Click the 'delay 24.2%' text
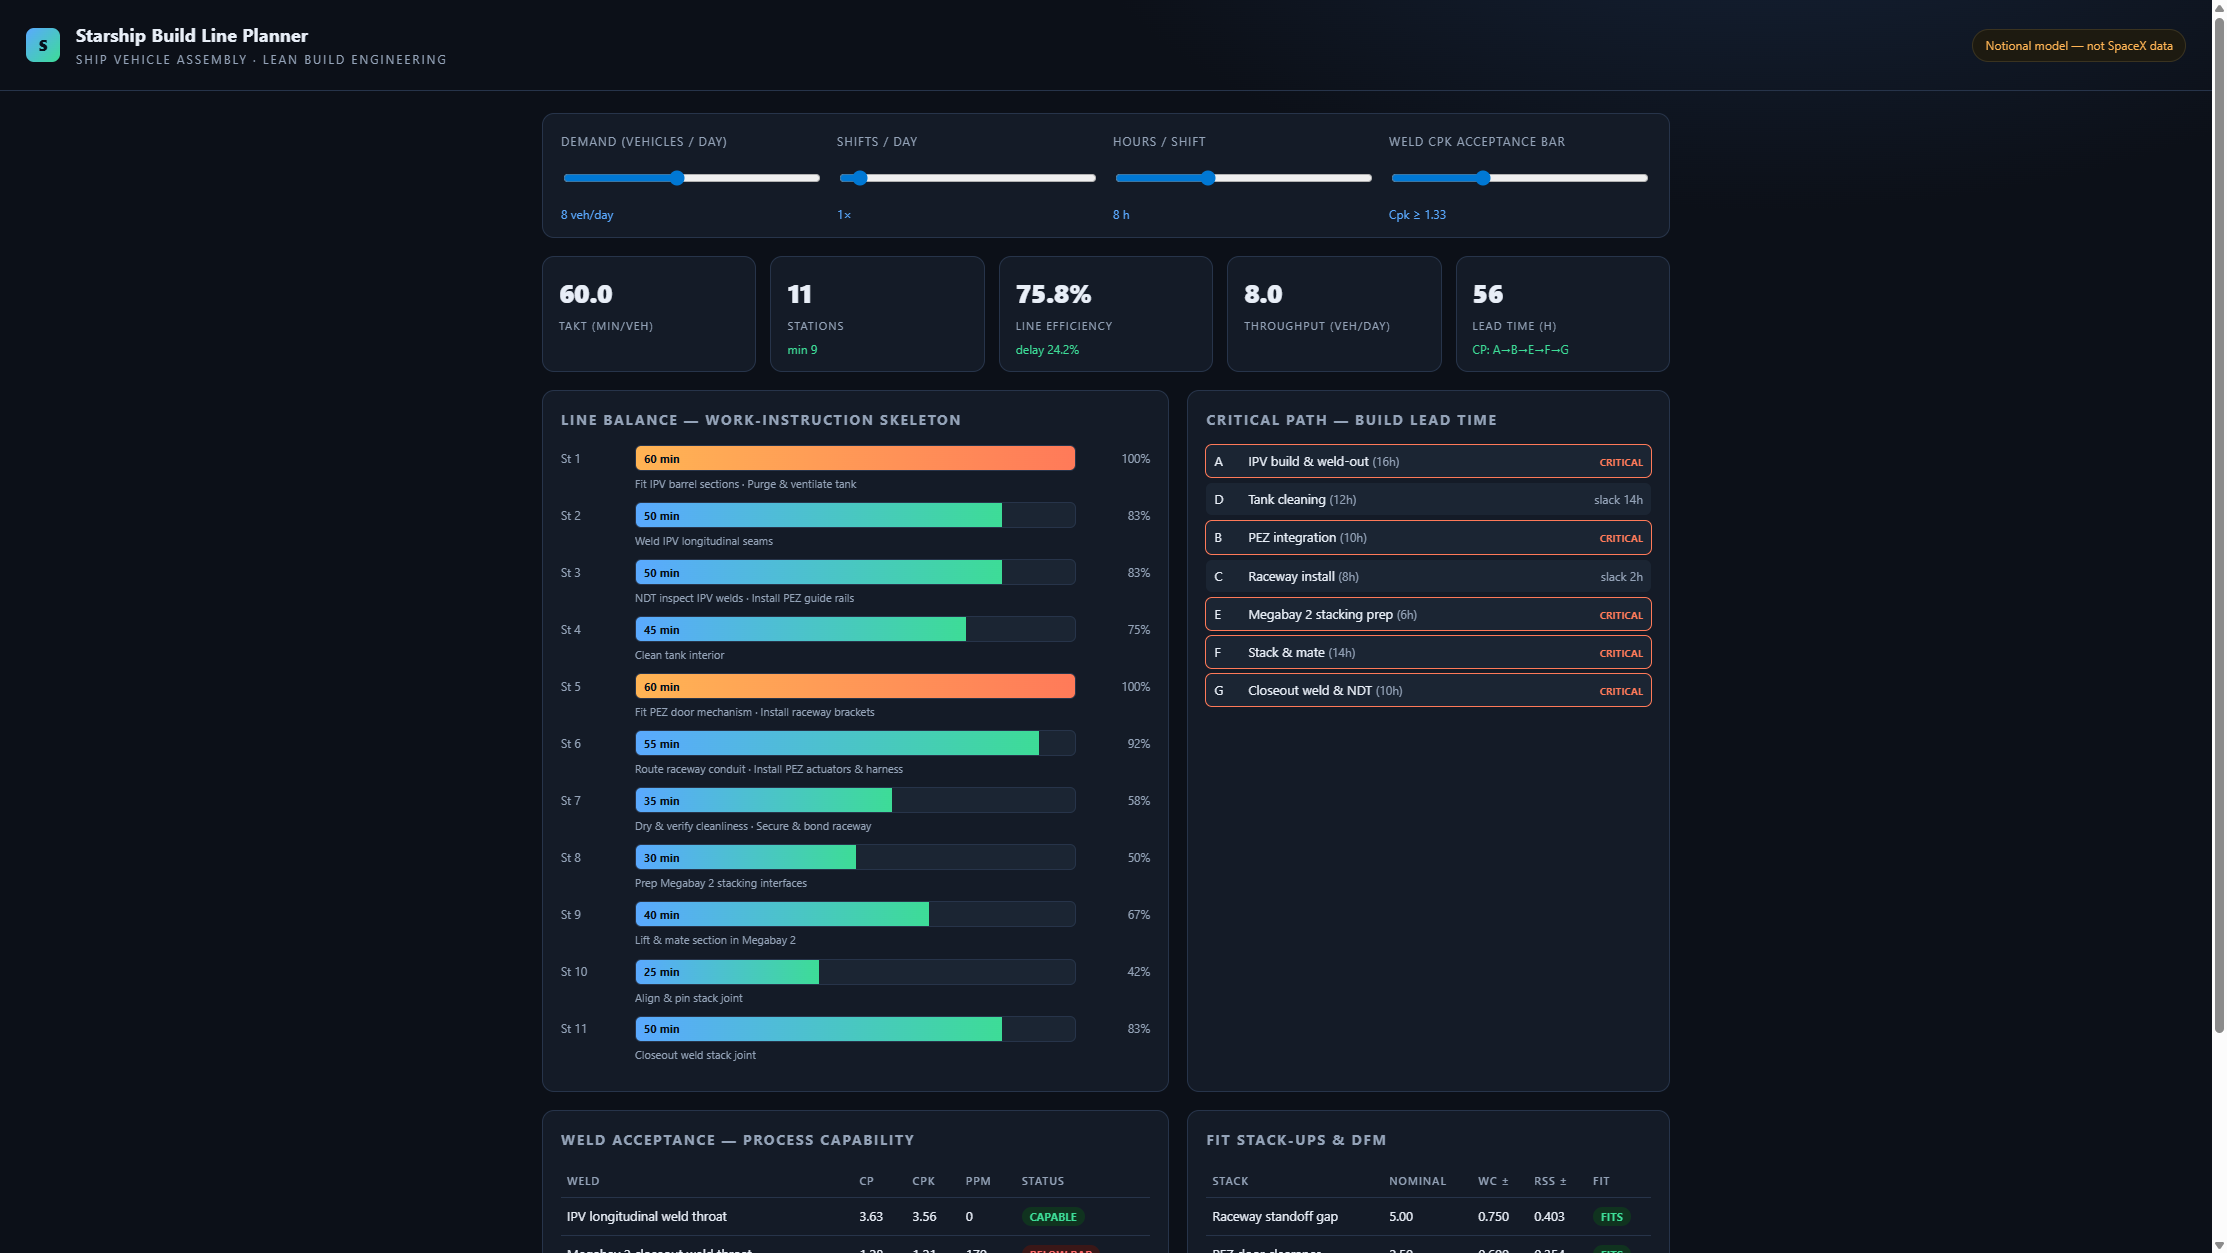 point(1047,350)
